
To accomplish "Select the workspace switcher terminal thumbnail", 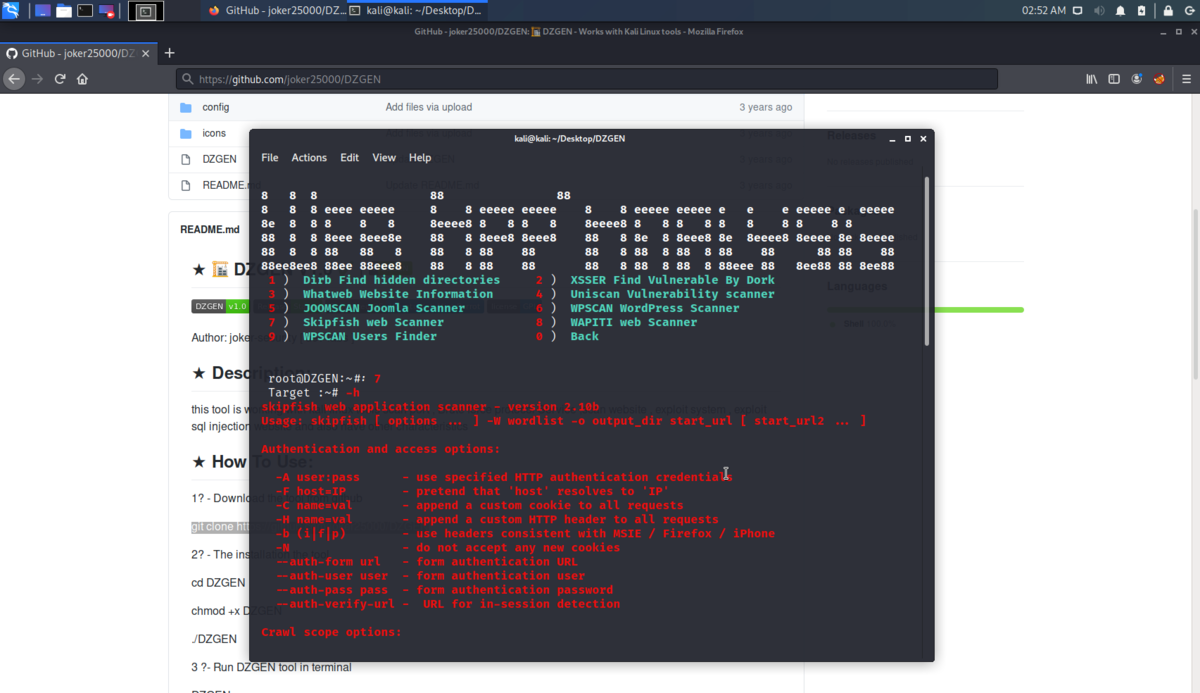I will 146,11.
